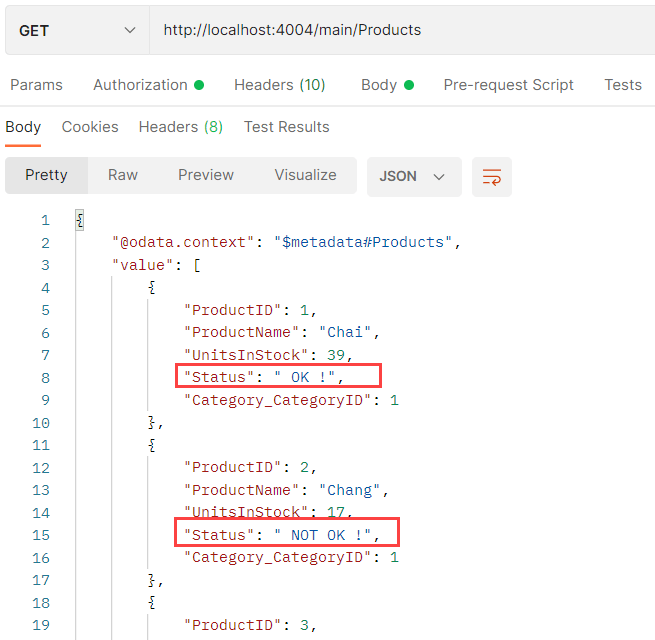Open the GET method dropdown
Viewport: 655px width, 640px height.
76,30
